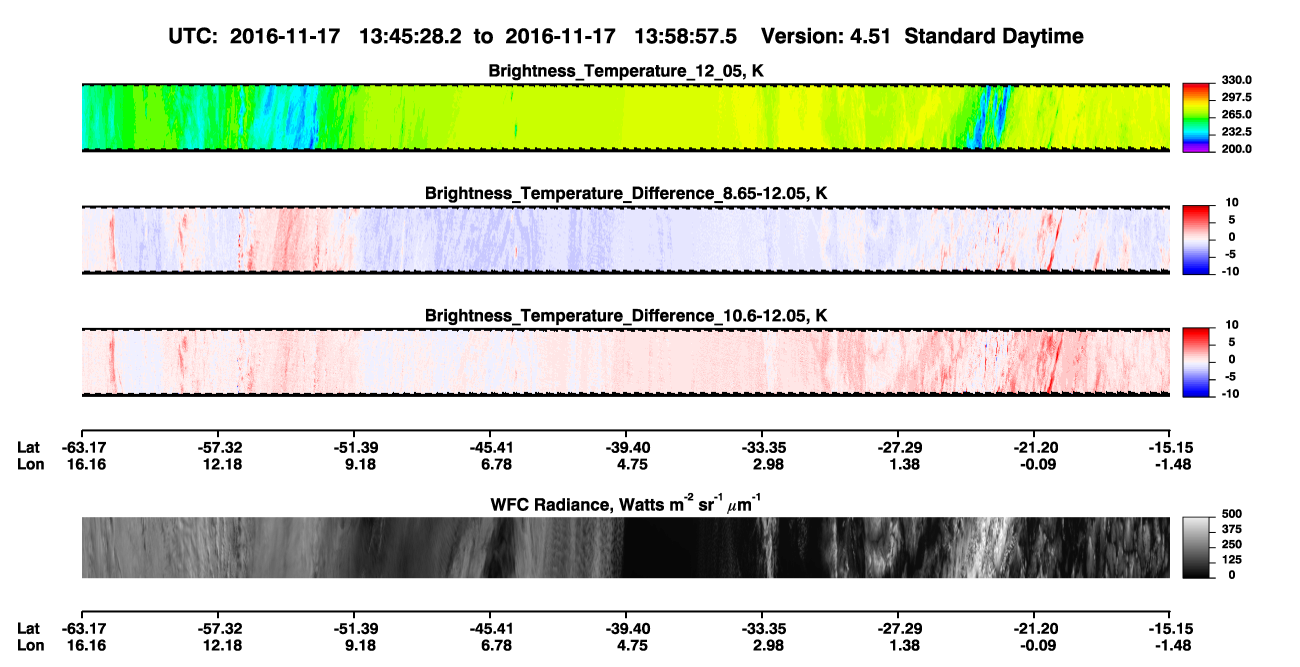
Task: Click the "-10" tick of 10.6-12.05 colorbar
Action: (1230, 394)
